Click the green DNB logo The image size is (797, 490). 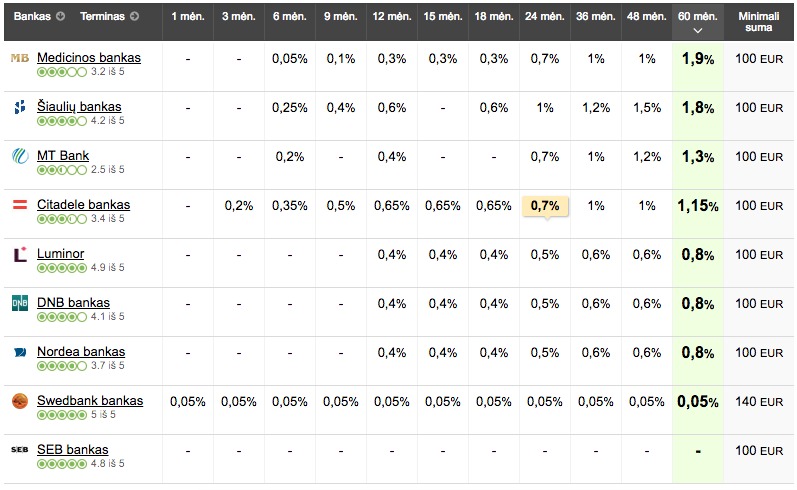pos(19,303)
